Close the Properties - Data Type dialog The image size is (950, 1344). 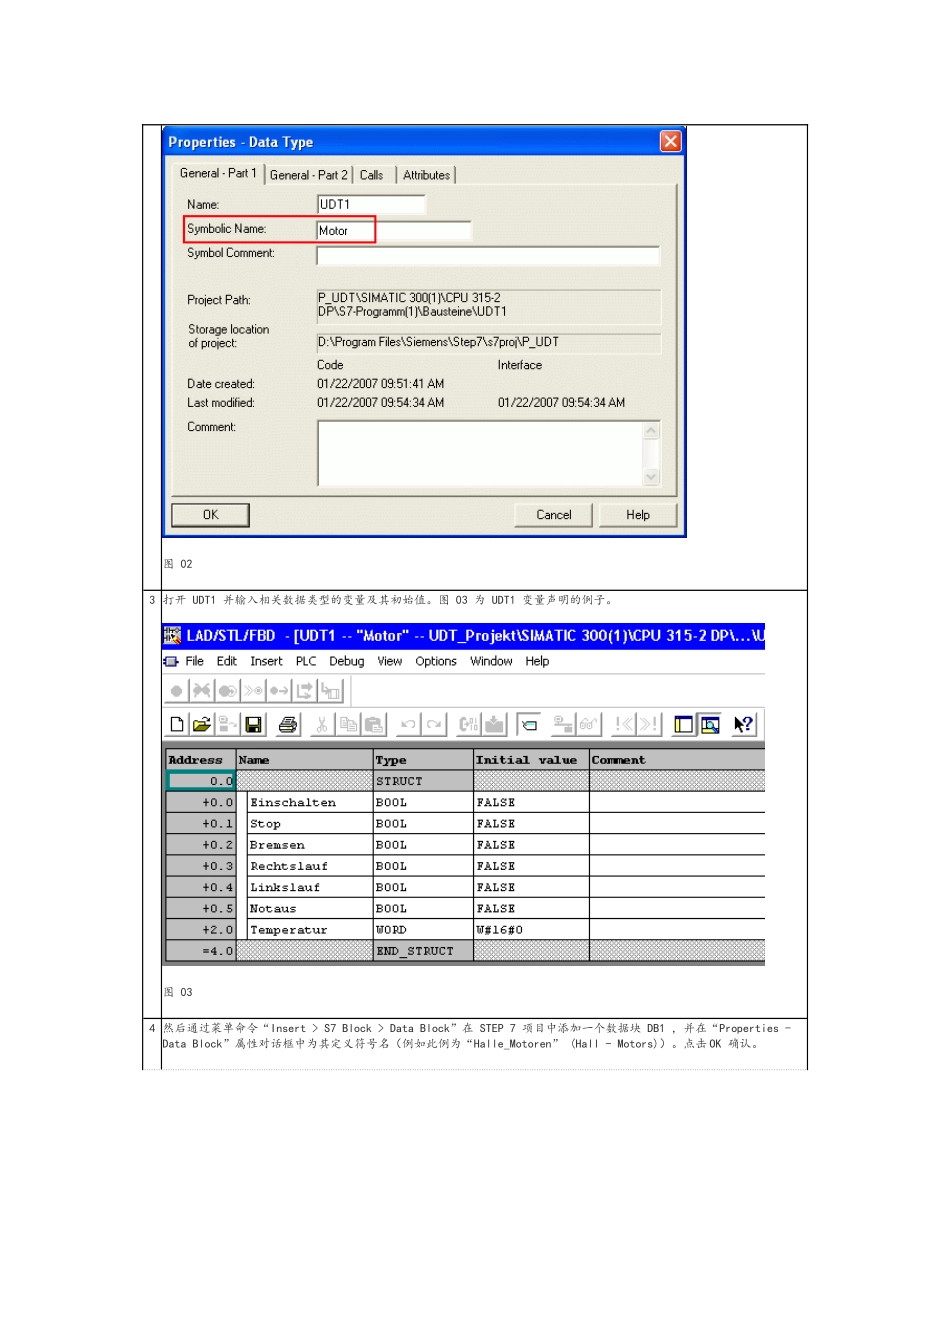click(670, 141)
